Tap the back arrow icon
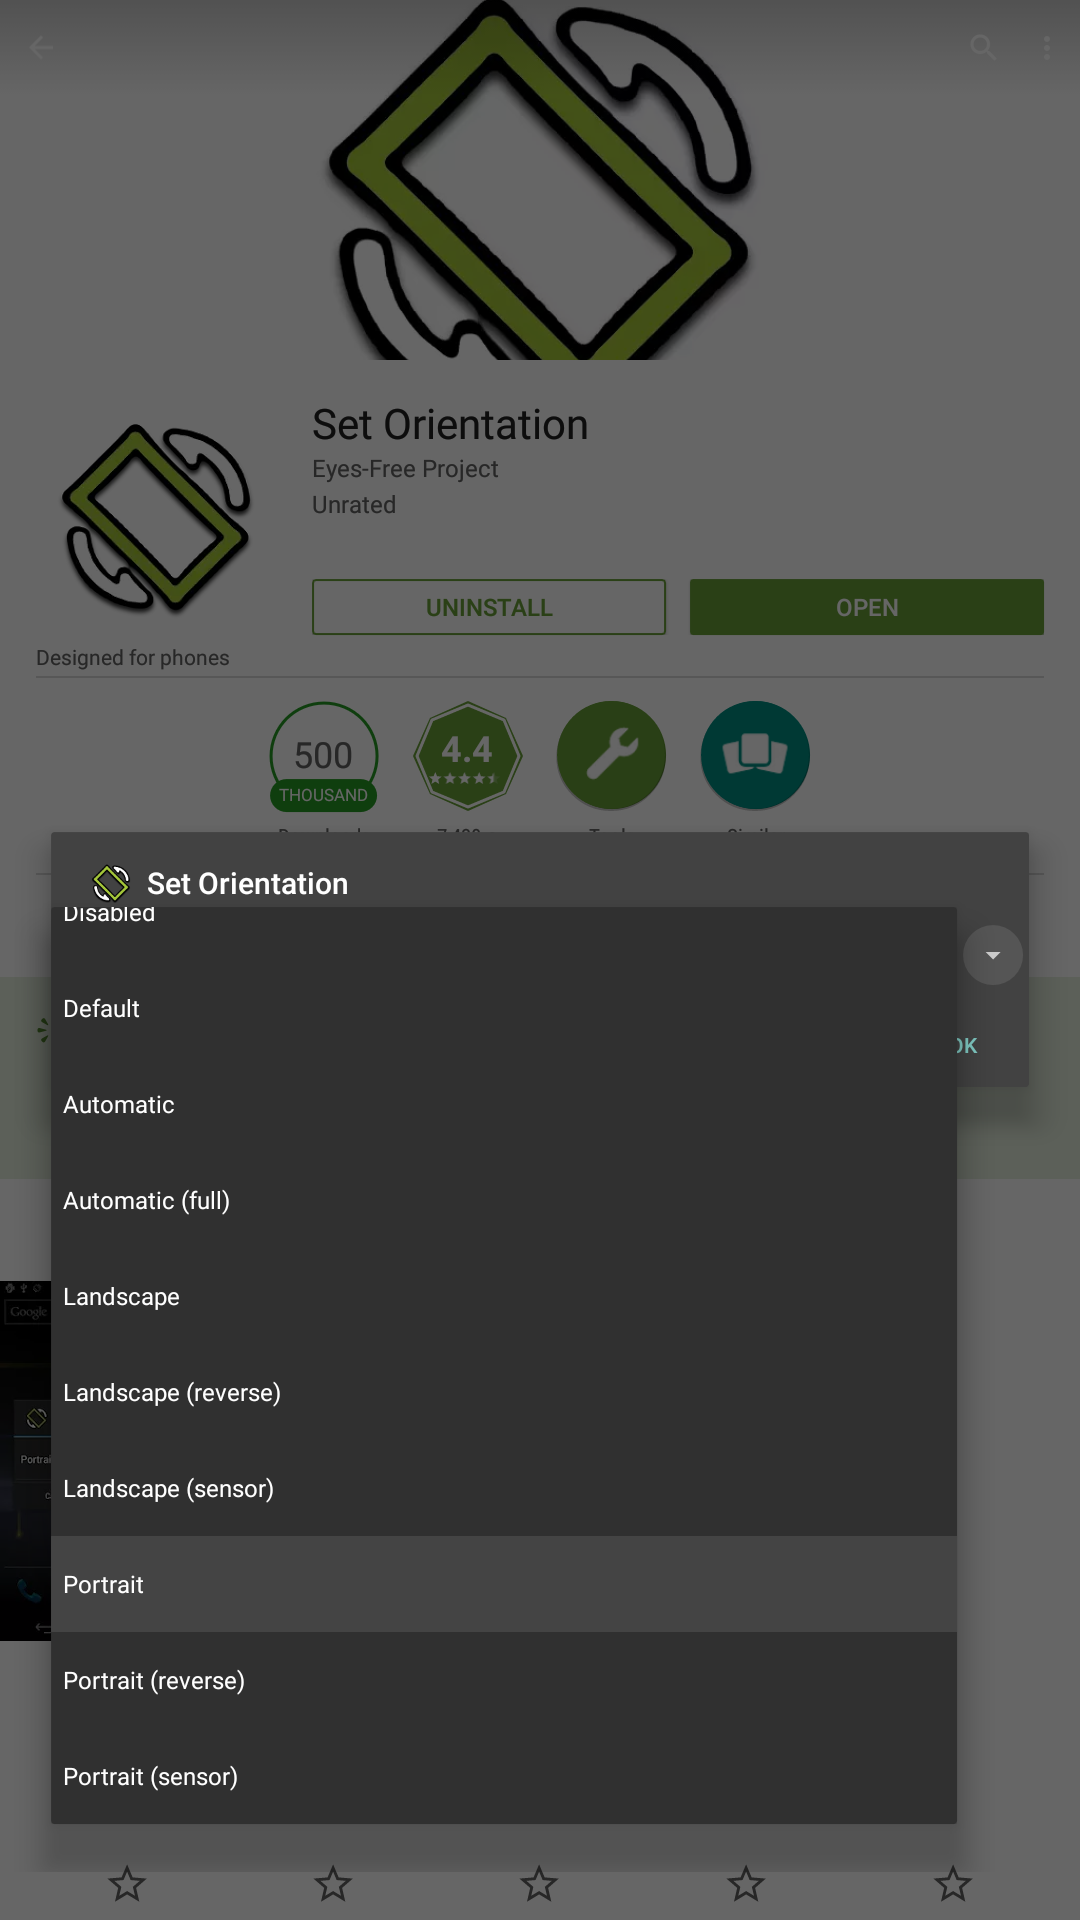This screenshot has width=1080, height=1920. [41, 47]
